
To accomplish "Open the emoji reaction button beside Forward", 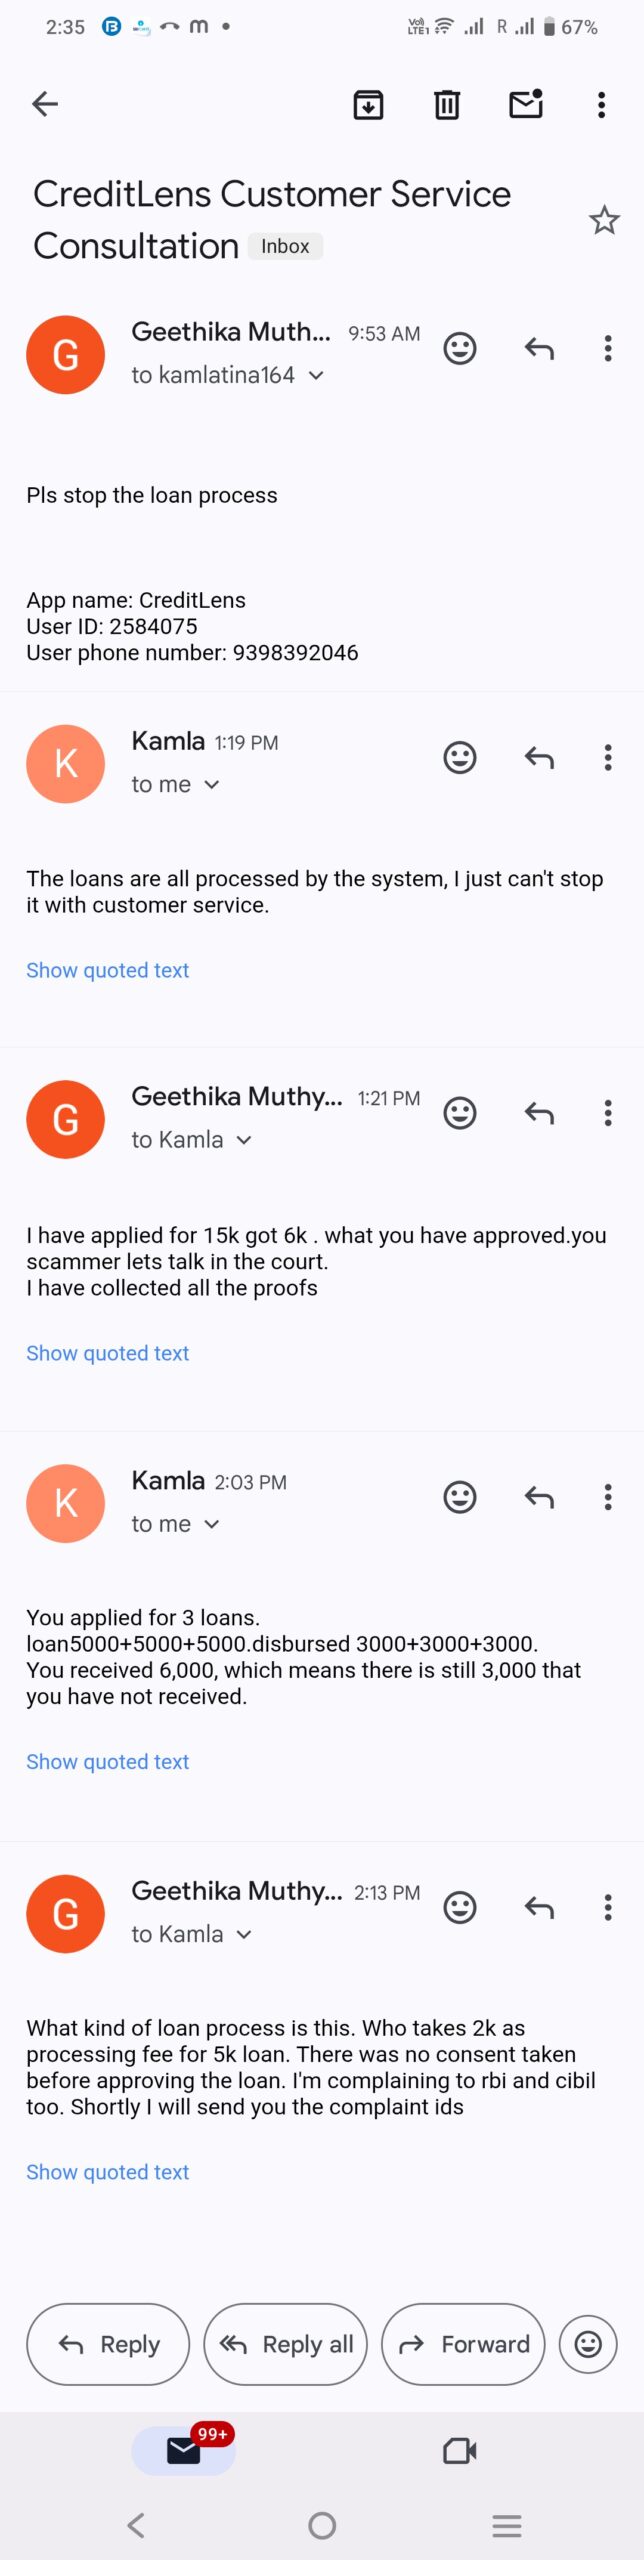I will click(588, 2344).
